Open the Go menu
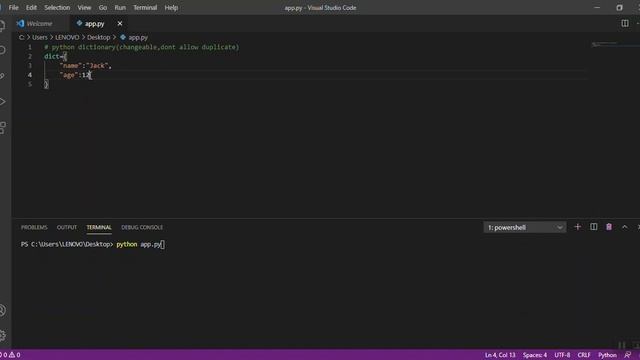The width and height of the screenshot is (640, 360). pos(103,8)
